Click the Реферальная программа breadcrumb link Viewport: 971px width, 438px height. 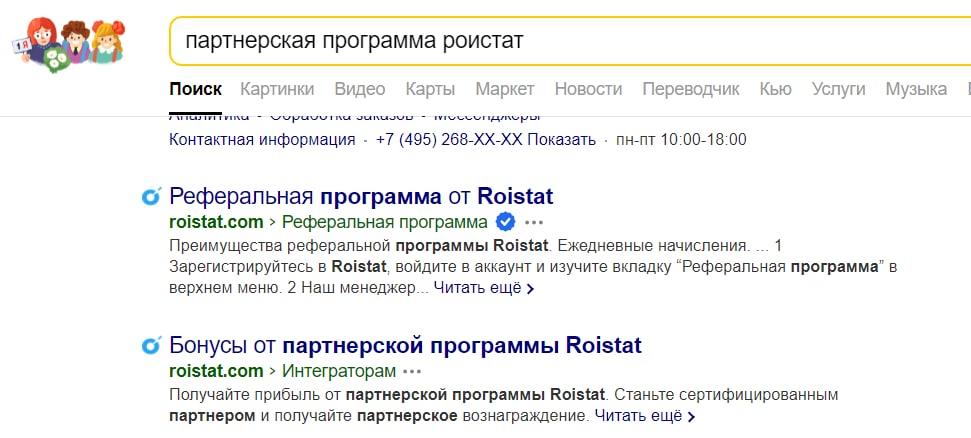point(385,222)
